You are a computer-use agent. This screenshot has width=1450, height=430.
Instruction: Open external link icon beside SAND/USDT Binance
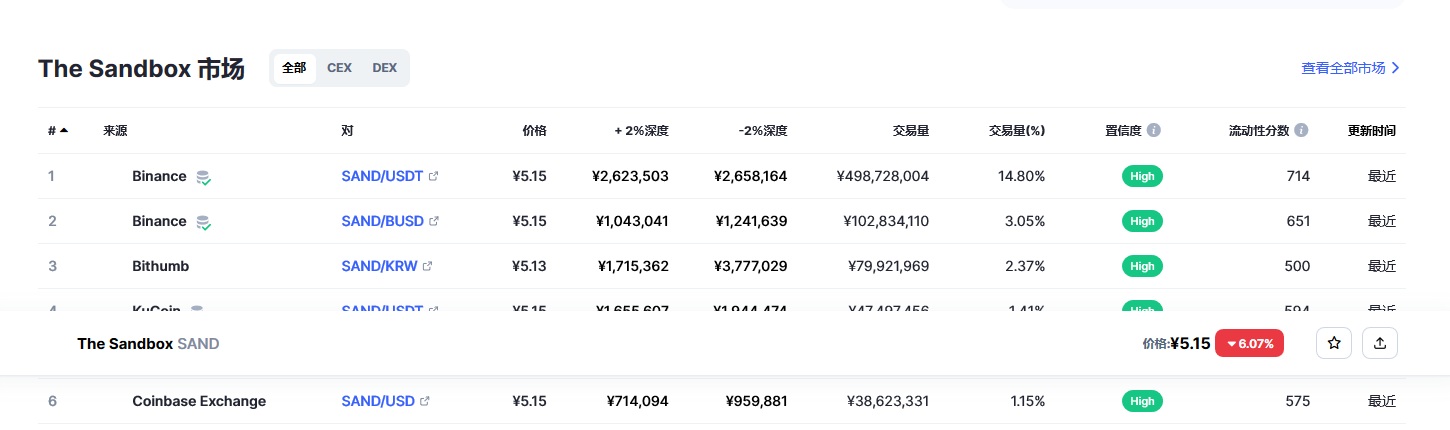[x=433, y=176]
